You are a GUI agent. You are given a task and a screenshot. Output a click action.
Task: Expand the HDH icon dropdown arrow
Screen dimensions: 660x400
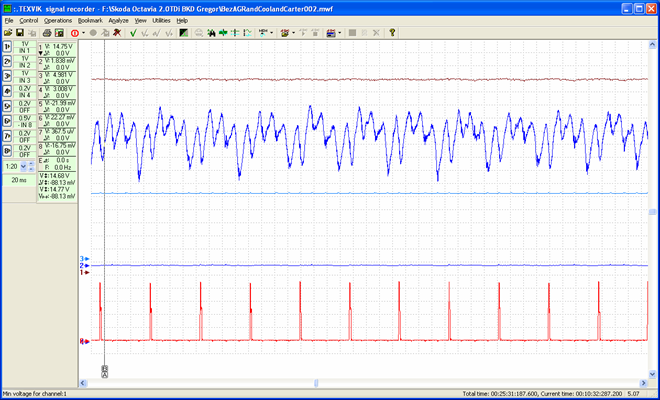pos(271,33)
